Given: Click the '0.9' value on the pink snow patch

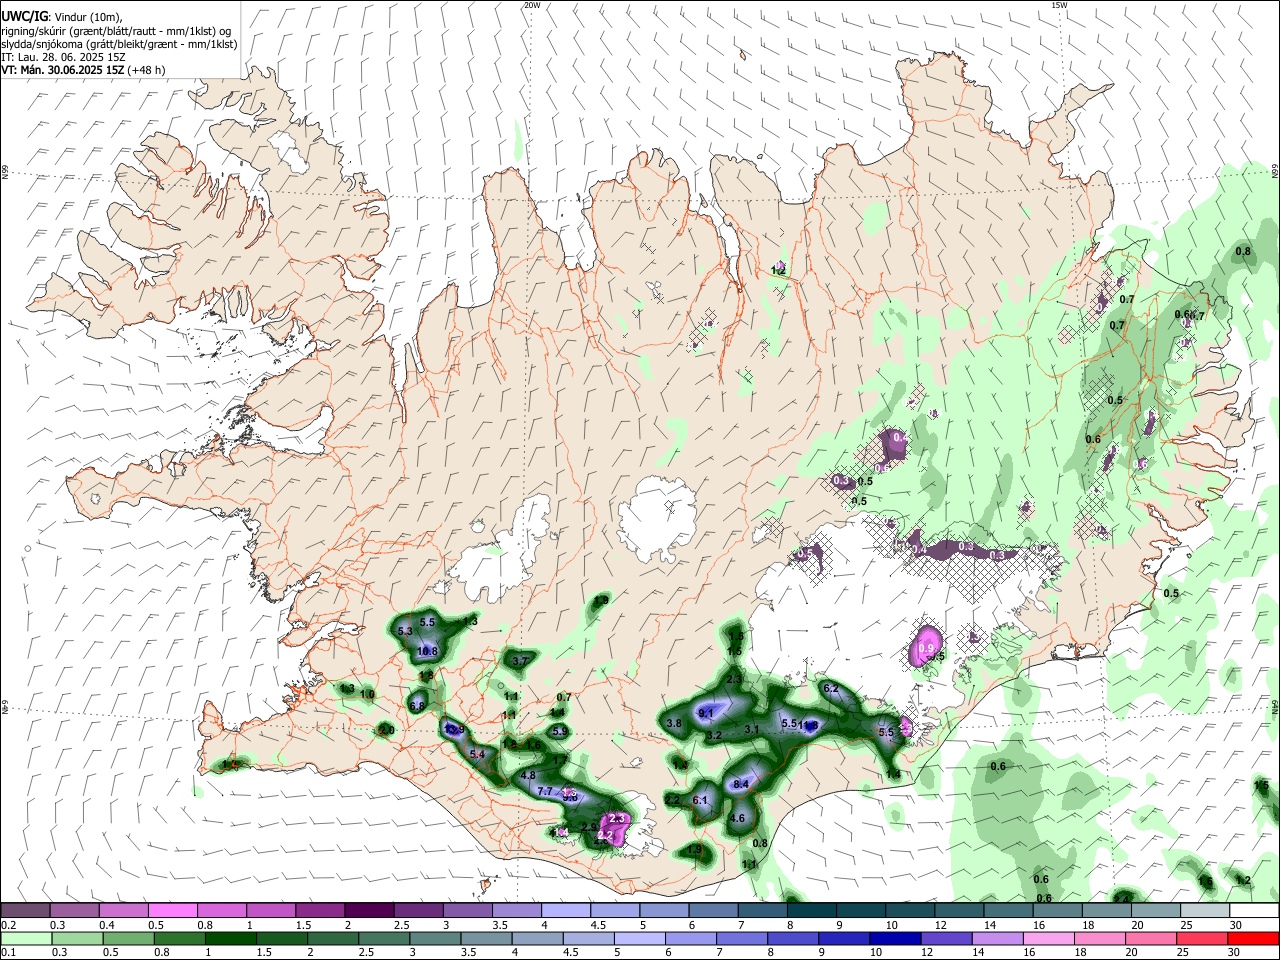Looking at the screenshot, I should tap(926, 649).
